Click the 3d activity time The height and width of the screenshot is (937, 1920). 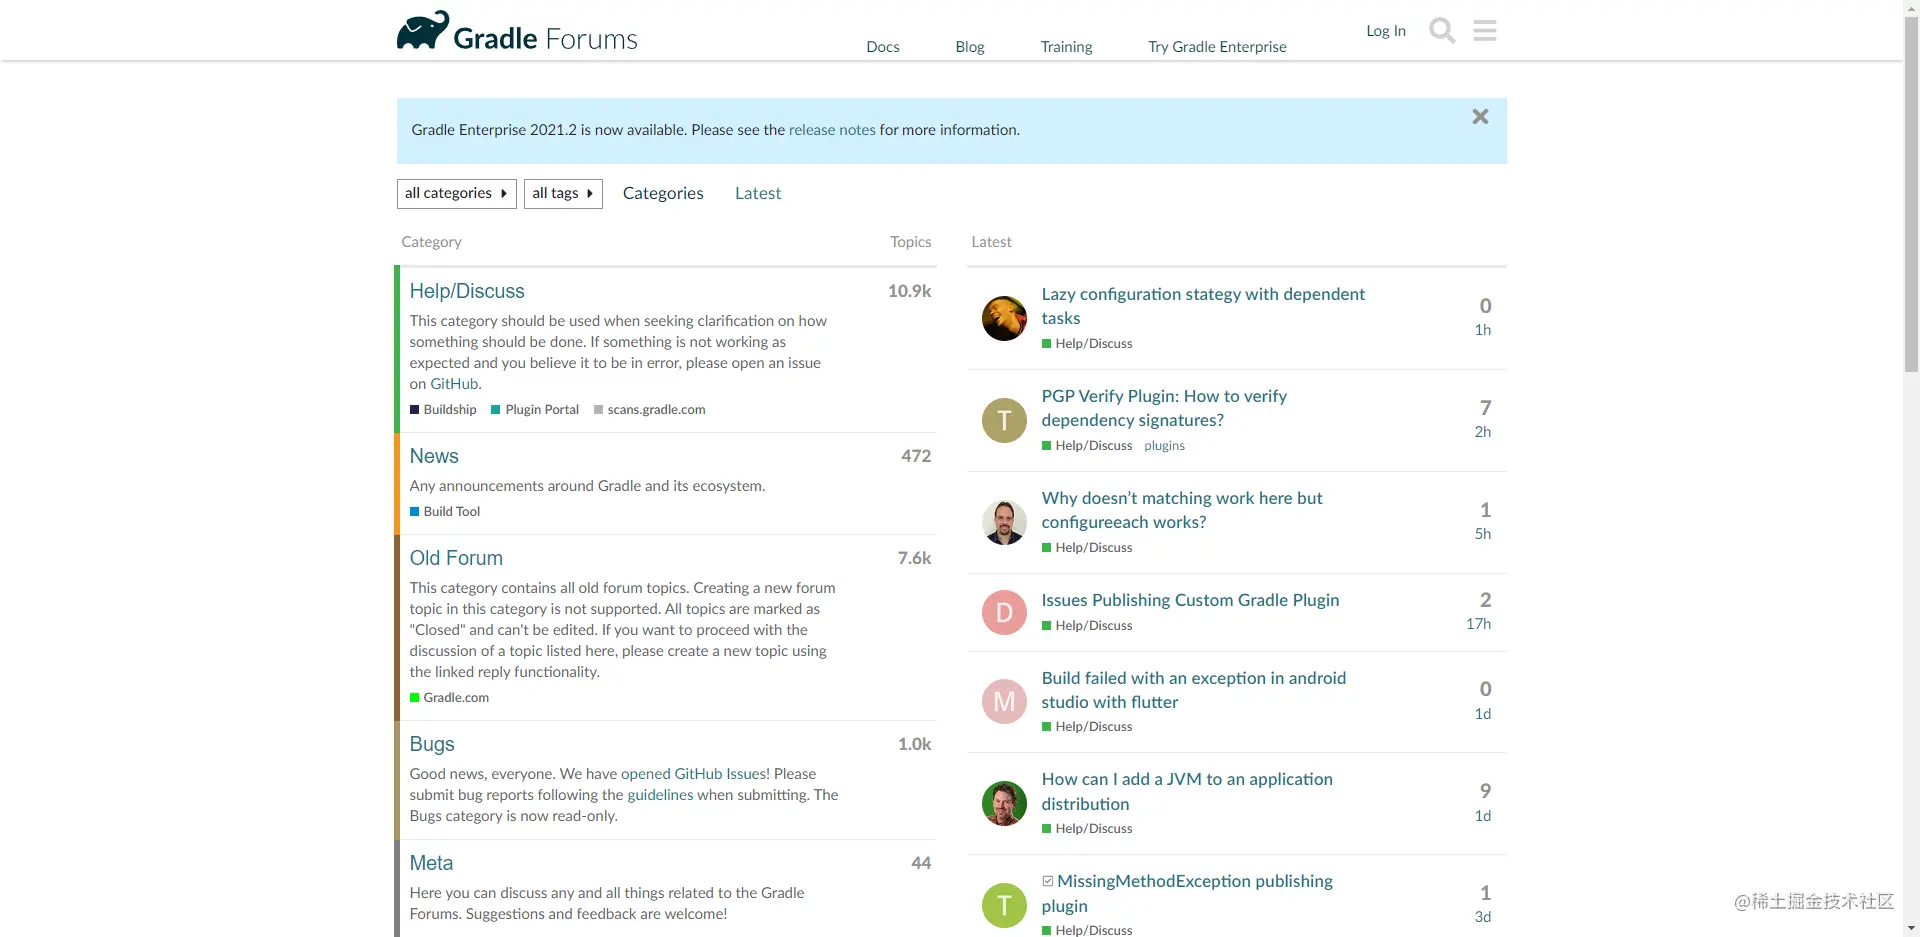(1482, 917)
